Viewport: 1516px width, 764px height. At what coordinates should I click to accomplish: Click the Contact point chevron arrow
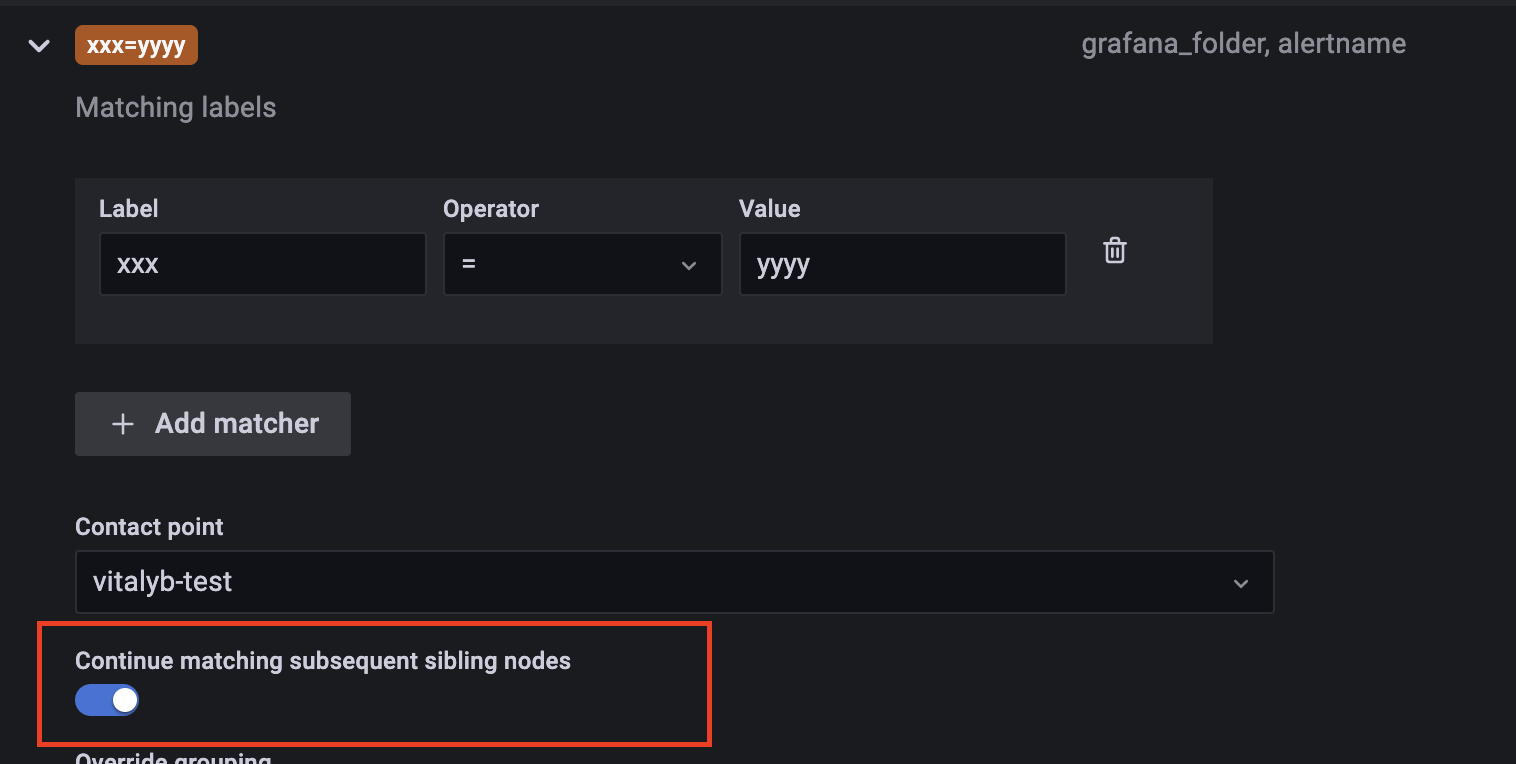pyautogui.click(x=1240, y=583)
